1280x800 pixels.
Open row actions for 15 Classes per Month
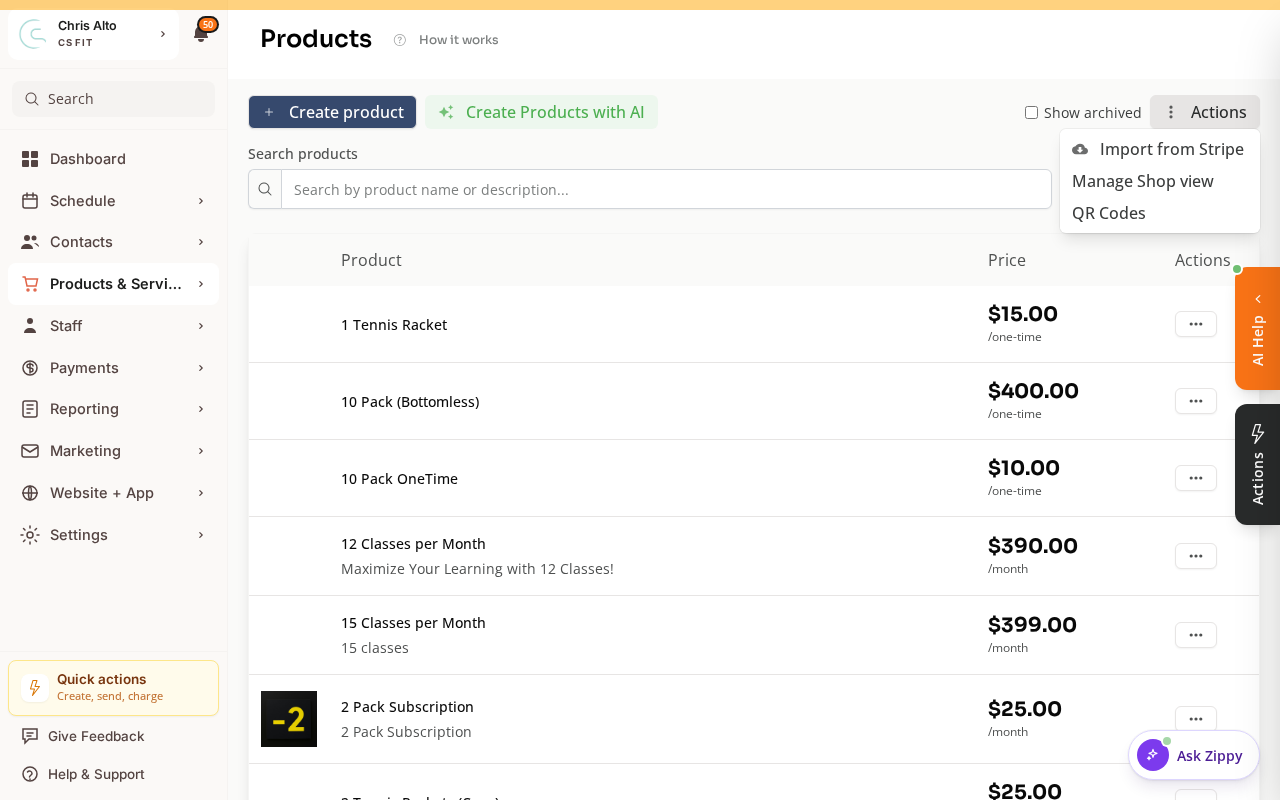(x=1196, y=635)
